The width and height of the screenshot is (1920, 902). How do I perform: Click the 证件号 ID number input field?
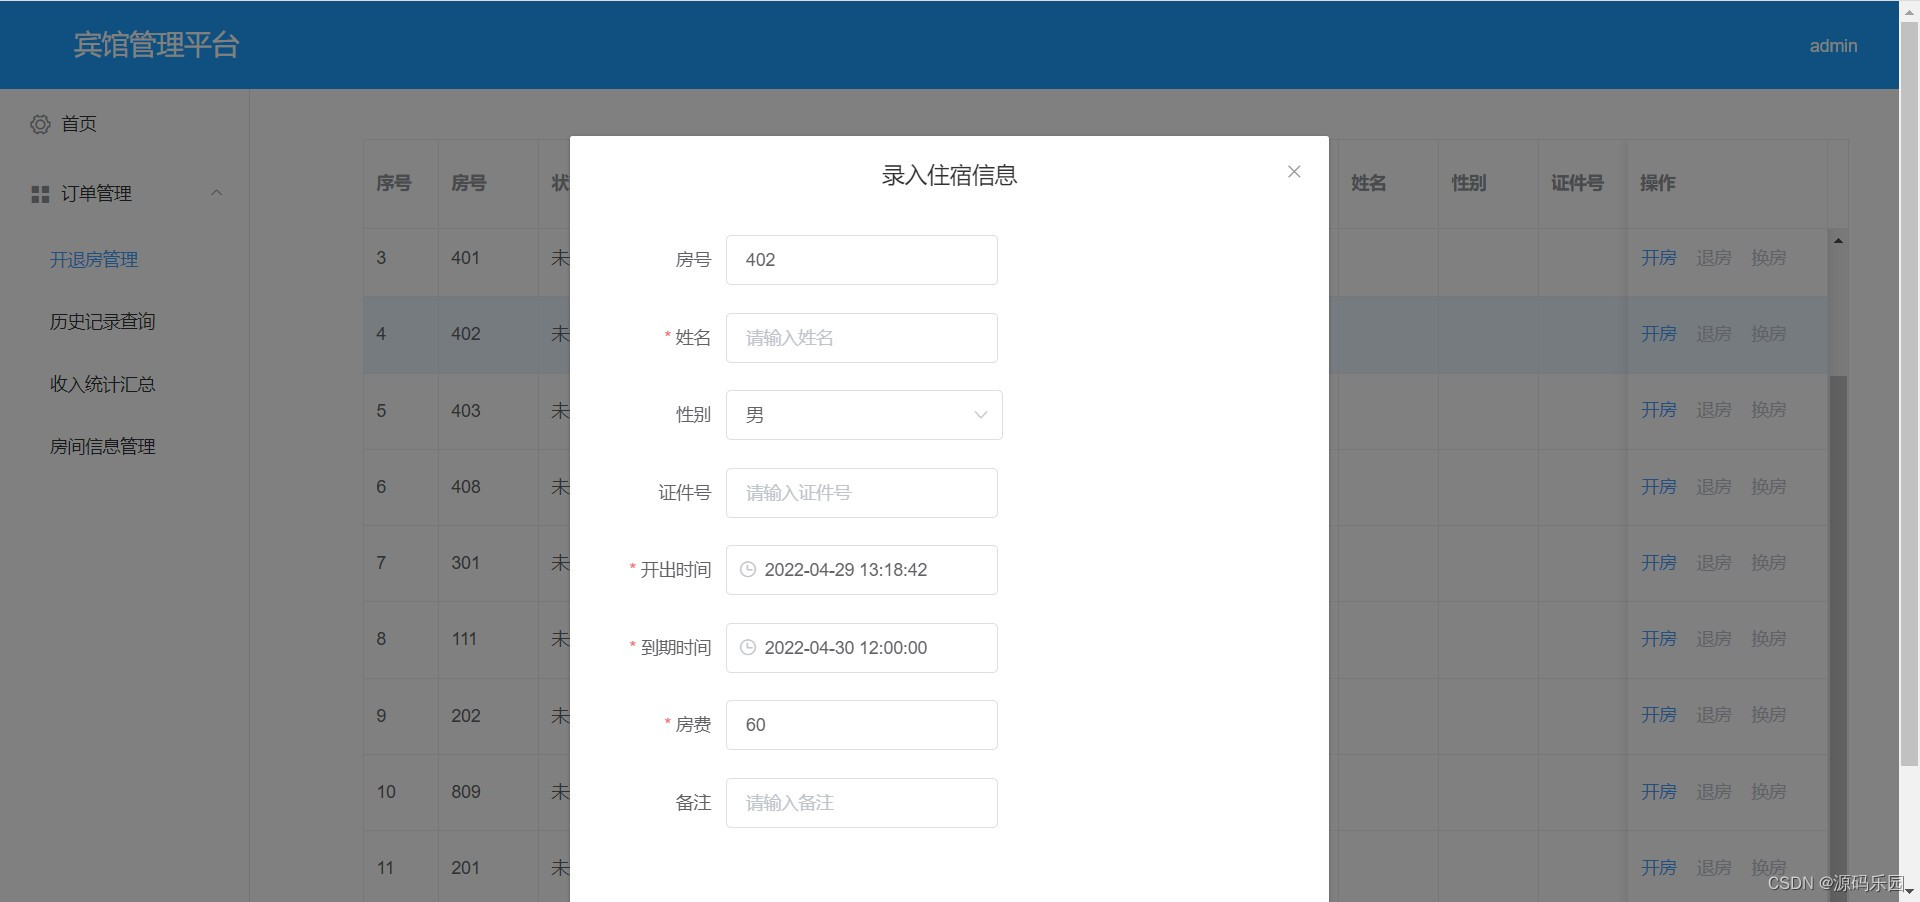[861, 492]
